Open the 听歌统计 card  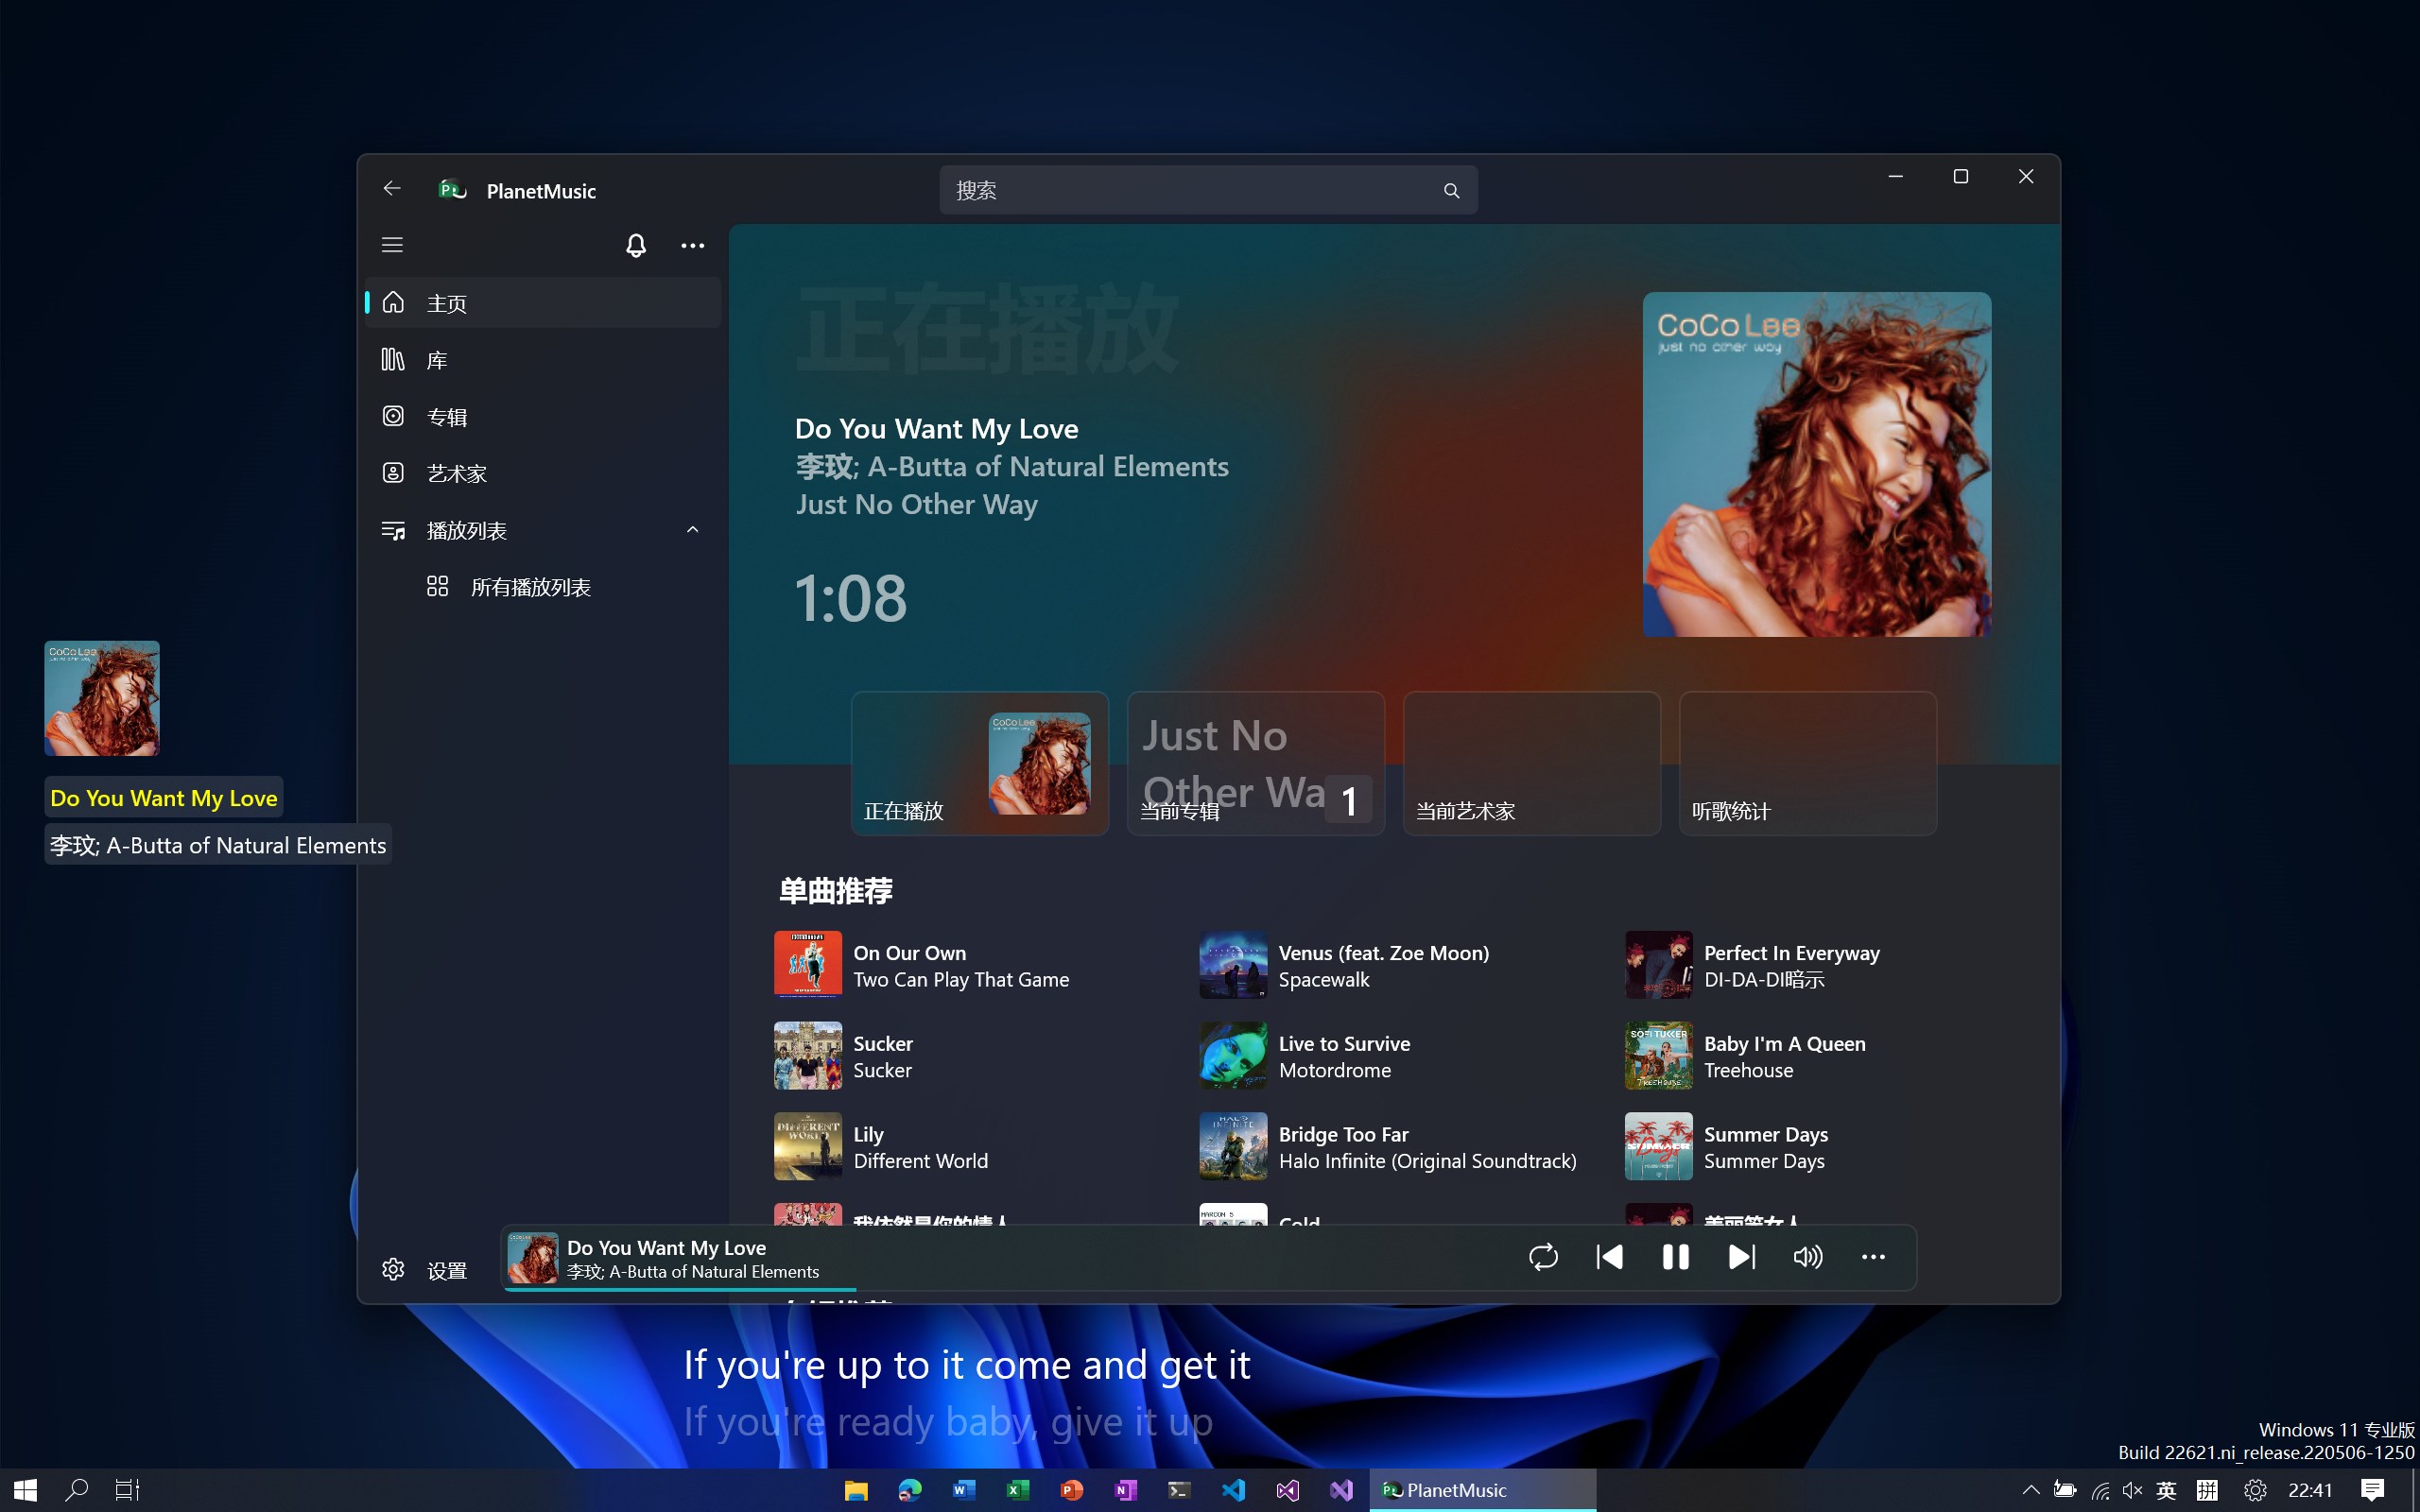pos(1807,763)
